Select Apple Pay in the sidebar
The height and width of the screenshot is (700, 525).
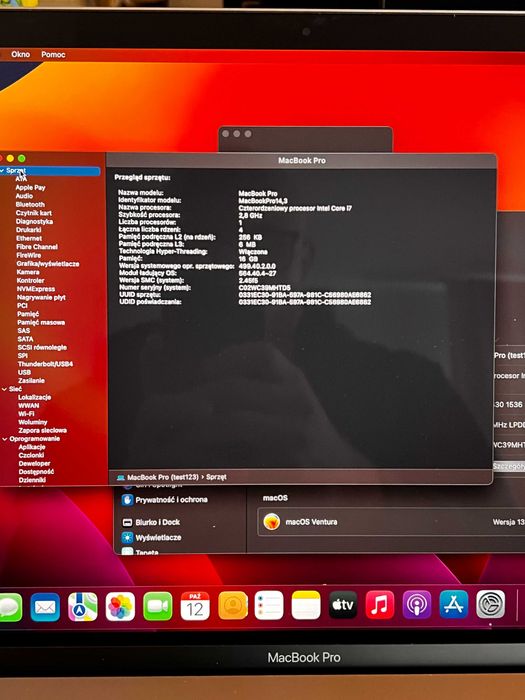tap(30, 188)
